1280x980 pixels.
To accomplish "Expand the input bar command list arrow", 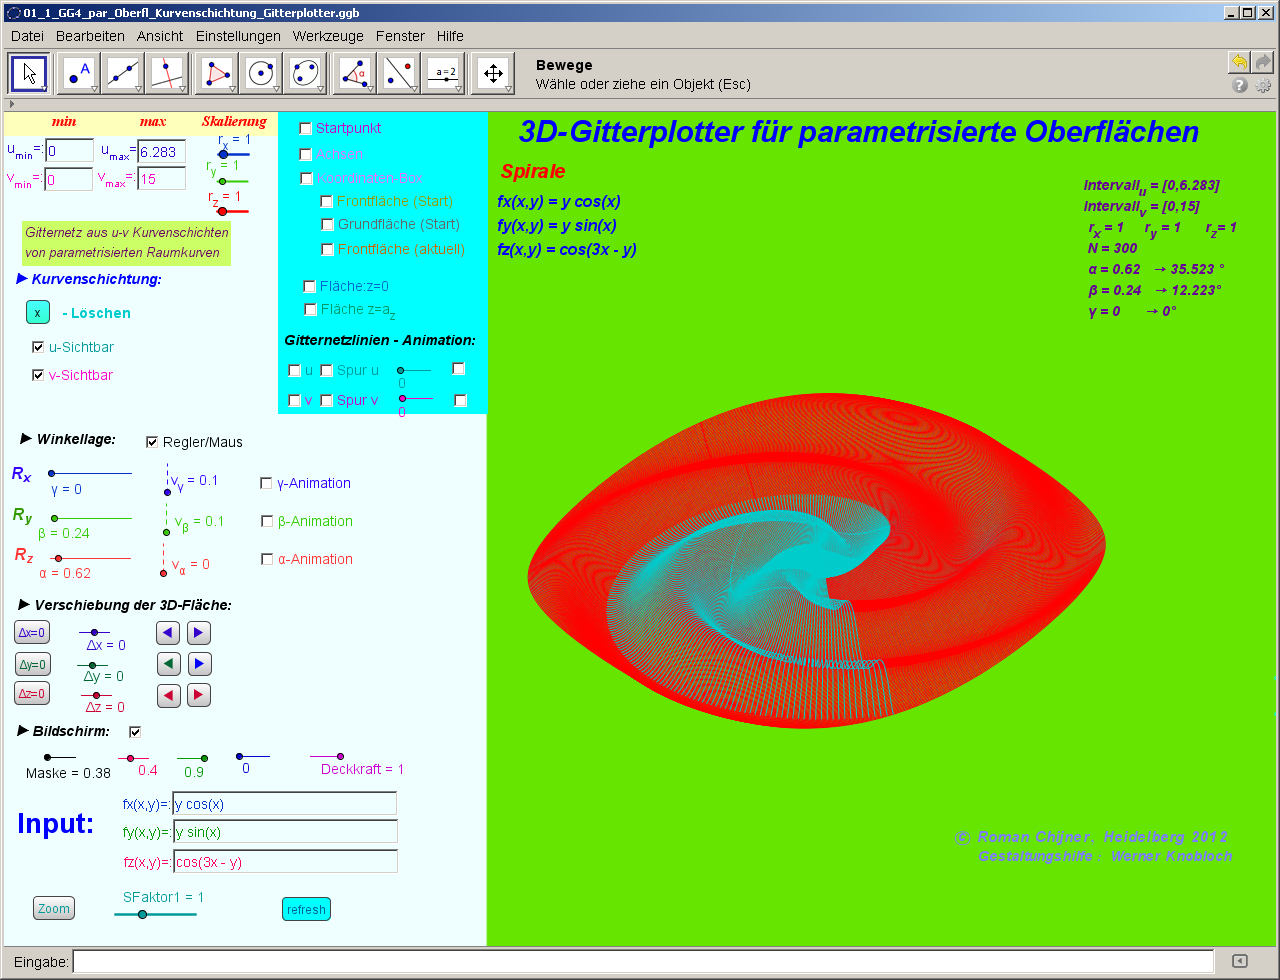I will coord(1239,961).
